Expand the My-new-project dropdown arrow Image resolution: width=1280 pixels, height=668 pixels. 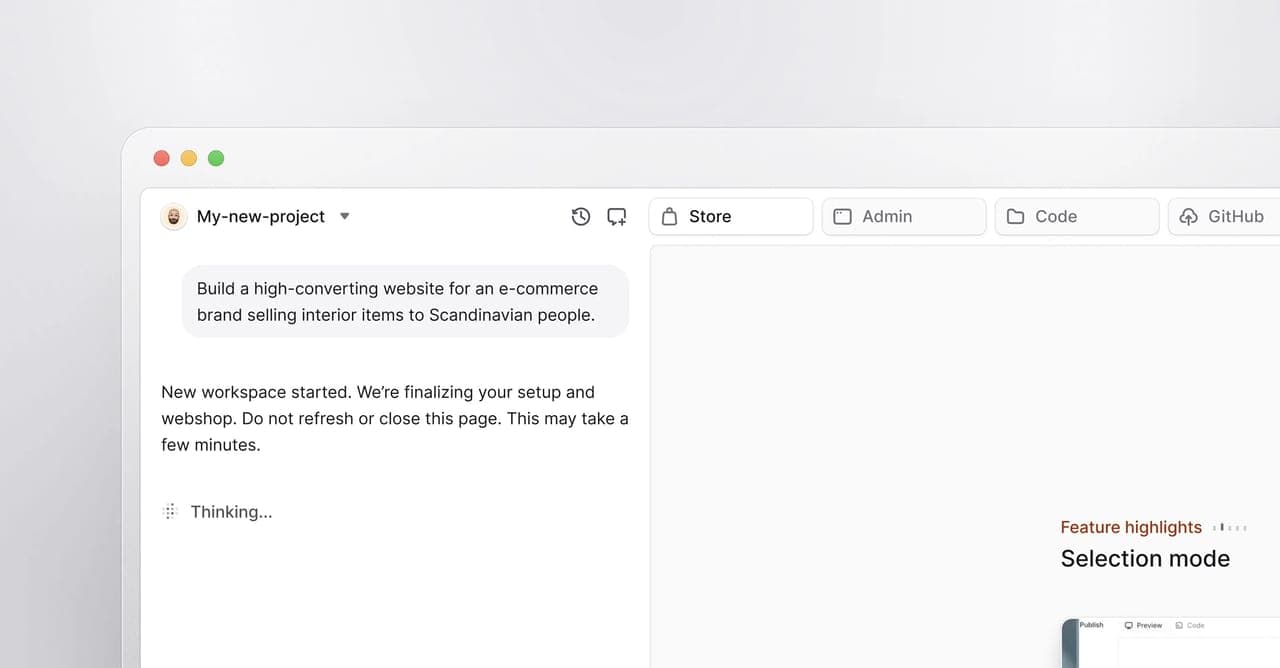coord(345,216)
